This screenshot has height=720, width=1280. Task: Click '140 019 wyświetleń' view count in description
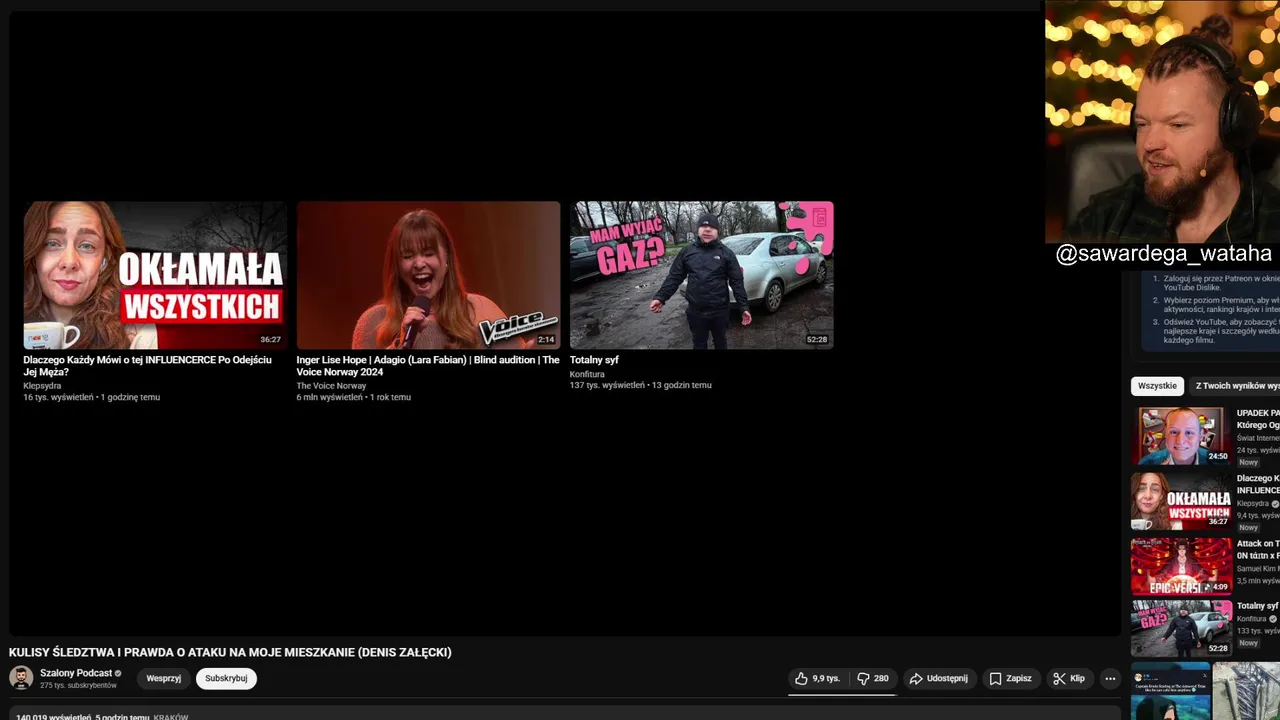pos(54,717)
